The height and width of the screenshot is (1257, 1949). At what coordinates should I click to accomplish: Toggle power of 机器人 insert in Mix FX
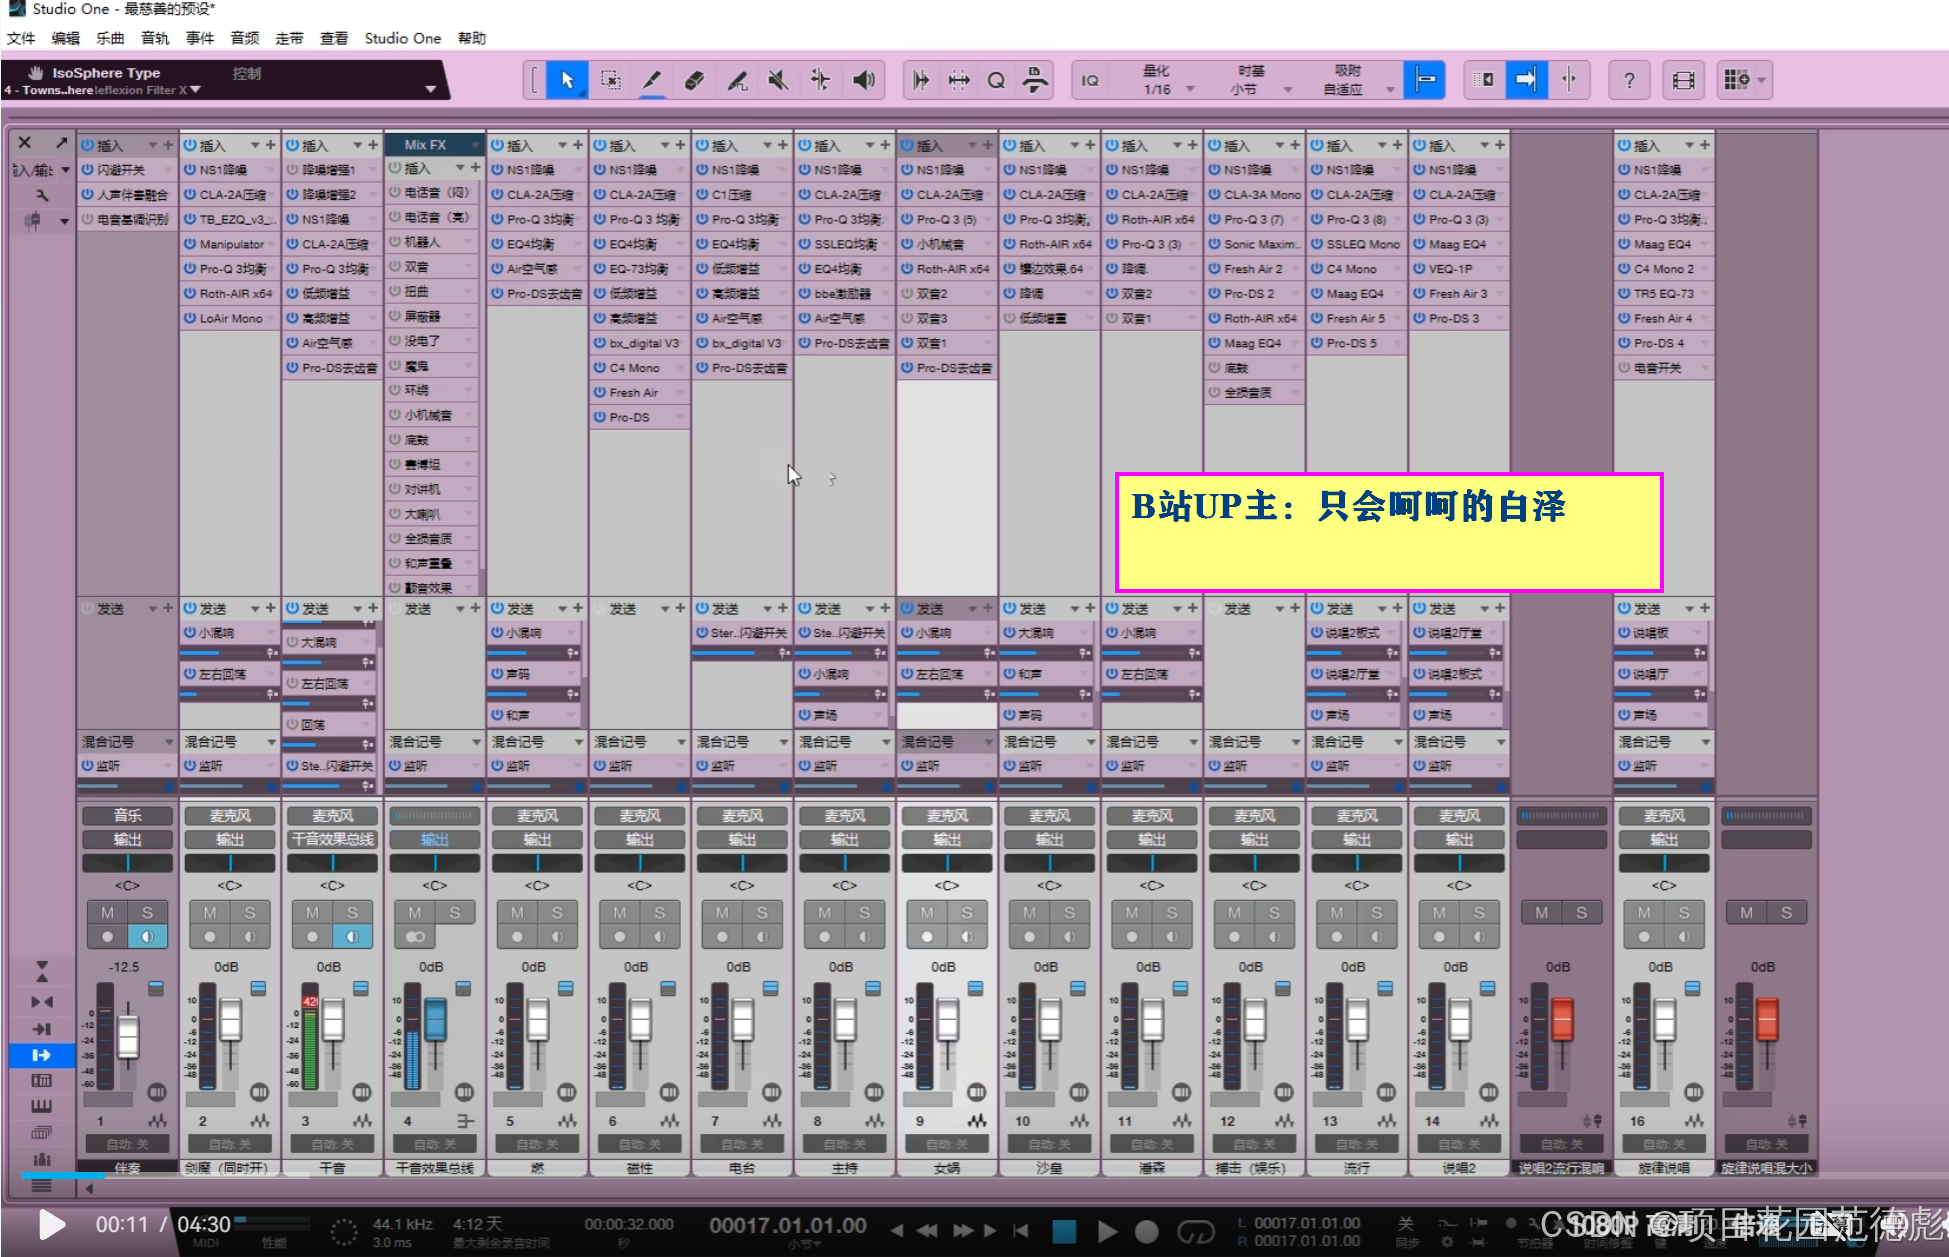[x=395, y=242]
